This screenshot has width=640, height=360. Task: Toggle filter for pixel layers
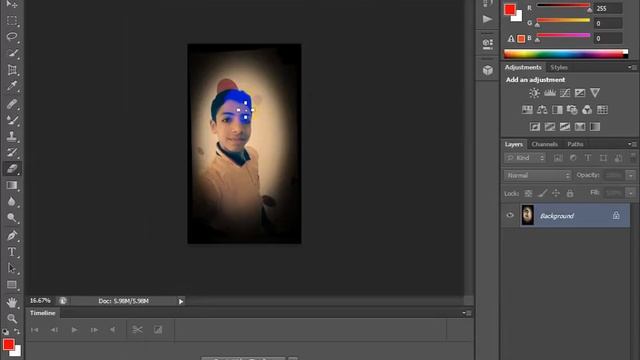558,158
